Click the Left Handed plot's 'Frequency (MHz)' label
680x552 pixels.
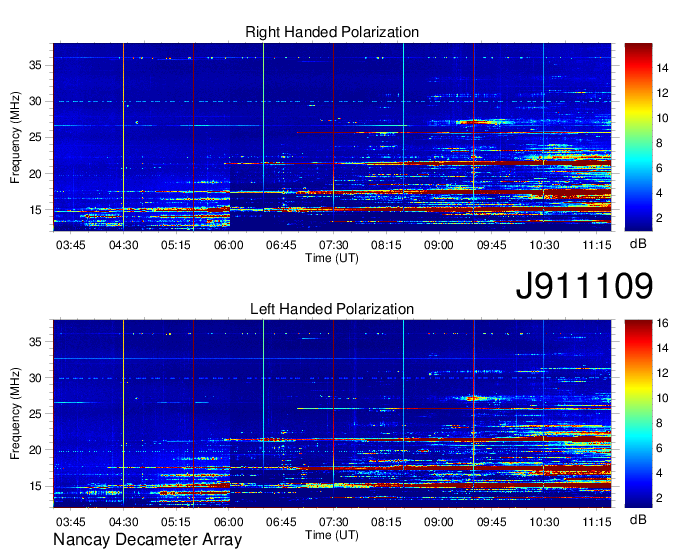[x=15, y=414]
